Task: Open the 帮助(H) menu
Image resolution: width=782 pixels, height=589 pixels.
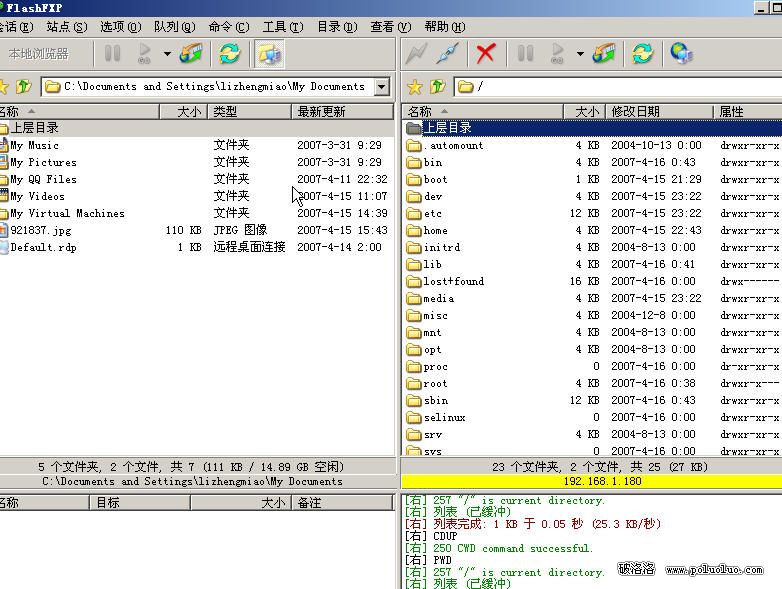Action: click(x=444, y=26)
